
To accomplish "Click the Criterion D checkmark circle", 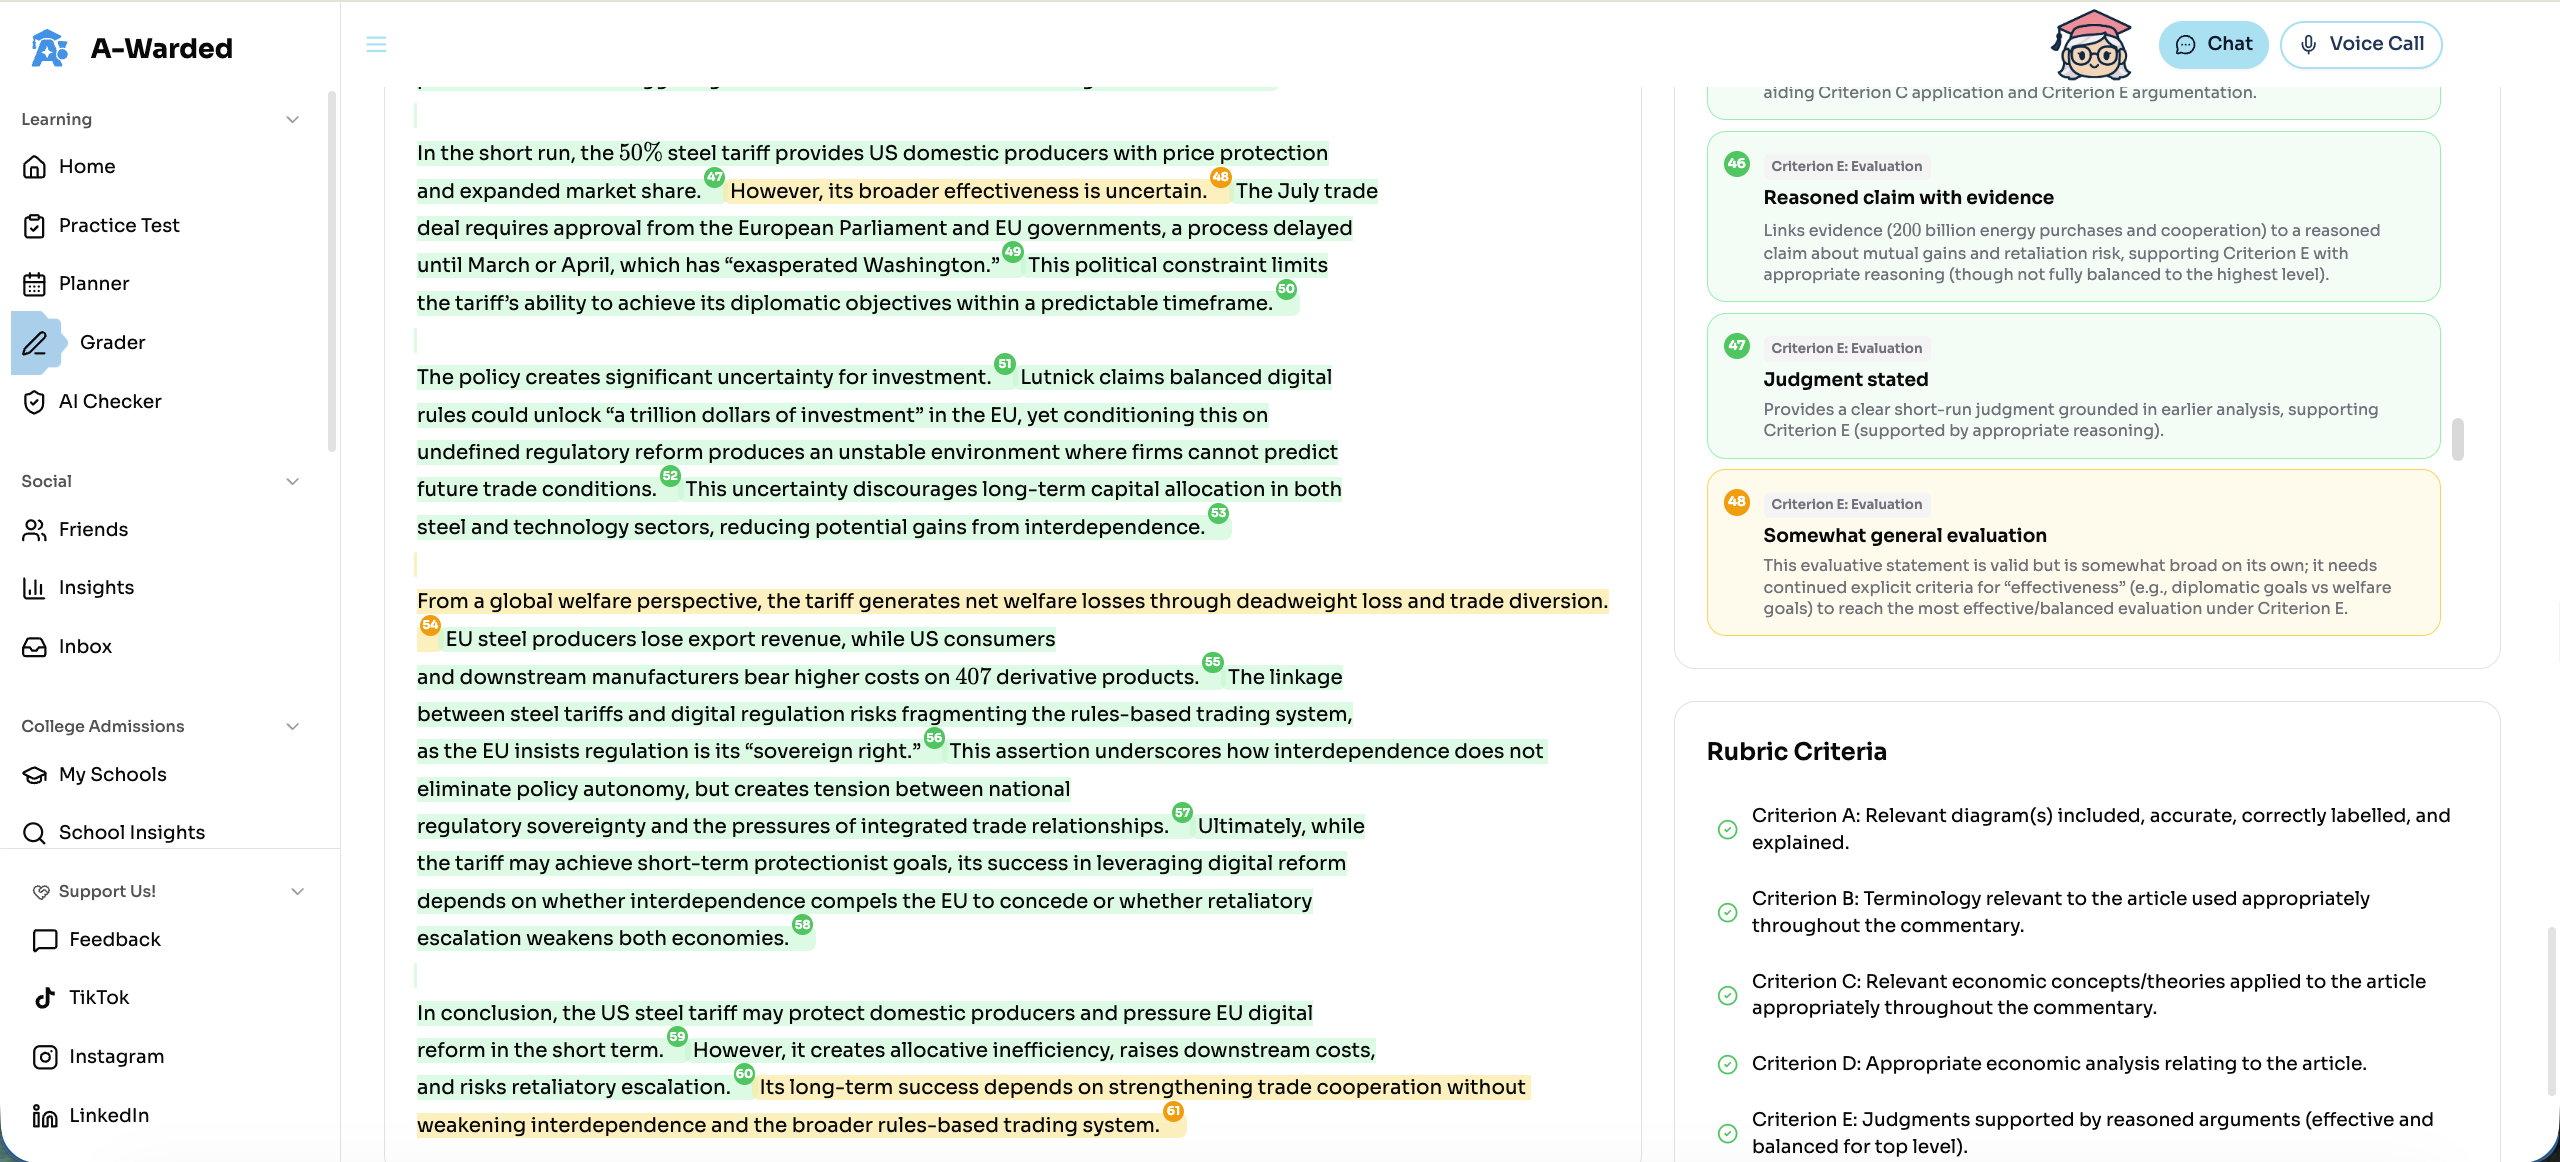I will click(x=1727, y=1065).
